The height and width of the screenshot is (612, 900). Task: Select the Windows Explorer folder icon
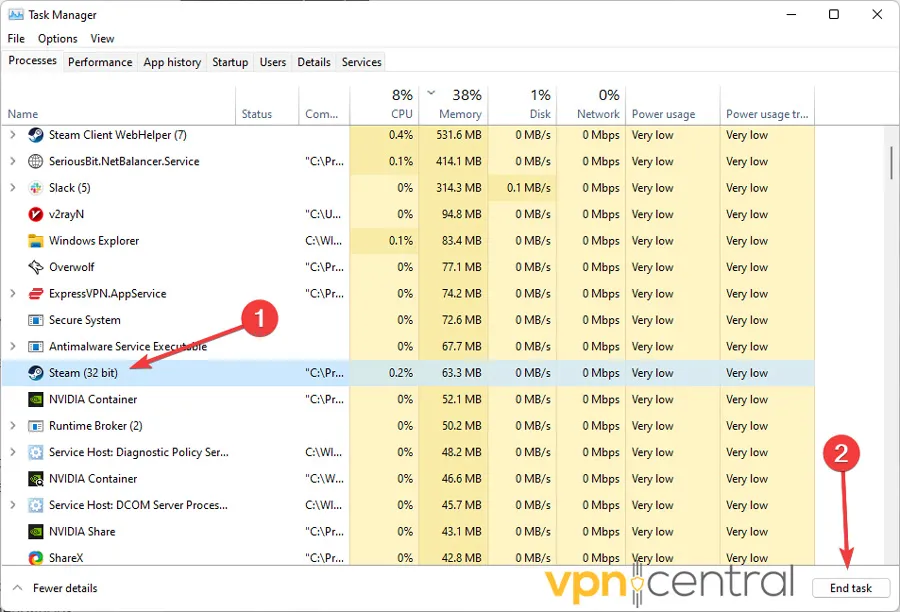coord(35,241)
